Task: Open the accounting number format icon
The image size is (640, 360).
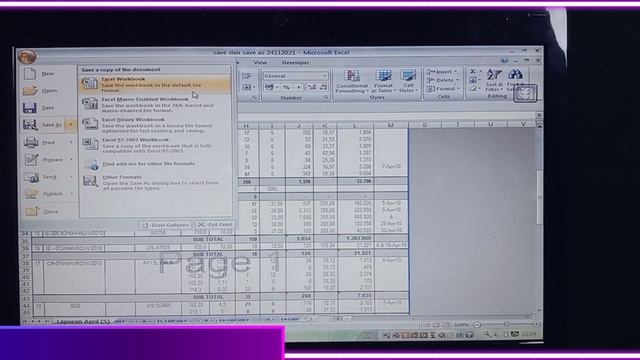Action: pyautogui.click(x=270, y=87)
